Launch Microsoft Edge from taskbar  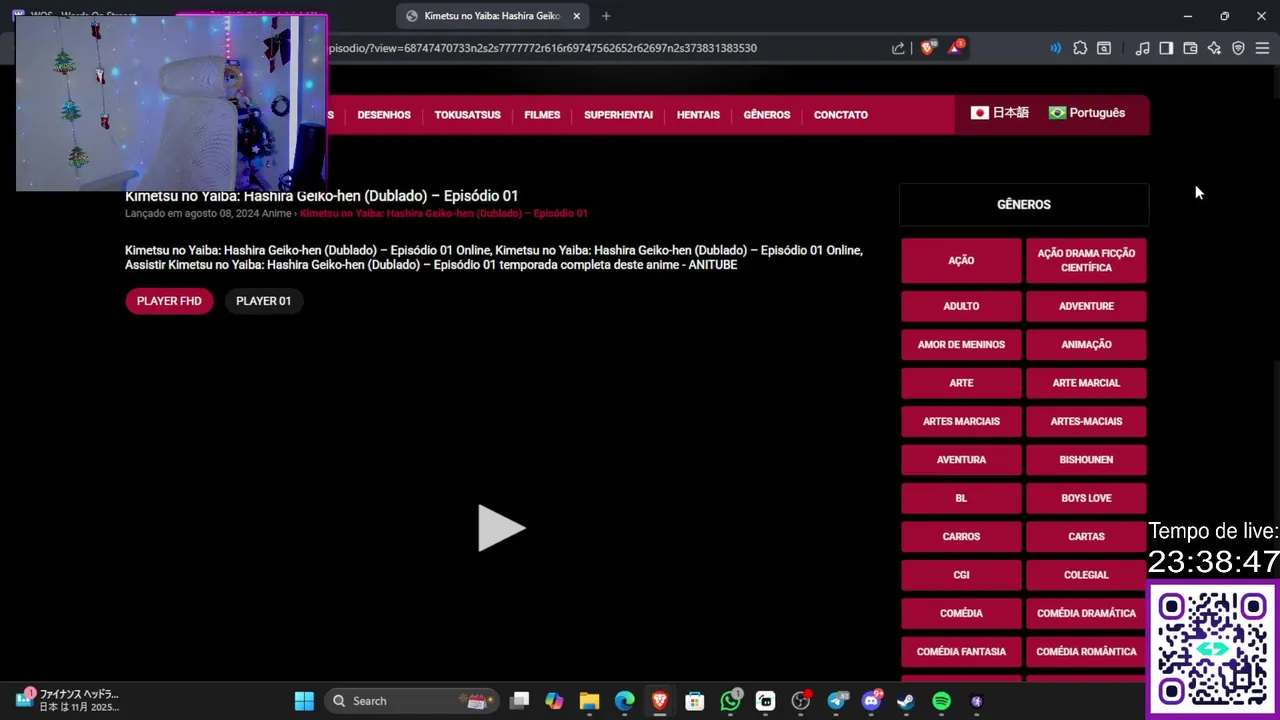click(x=624, y=701)
